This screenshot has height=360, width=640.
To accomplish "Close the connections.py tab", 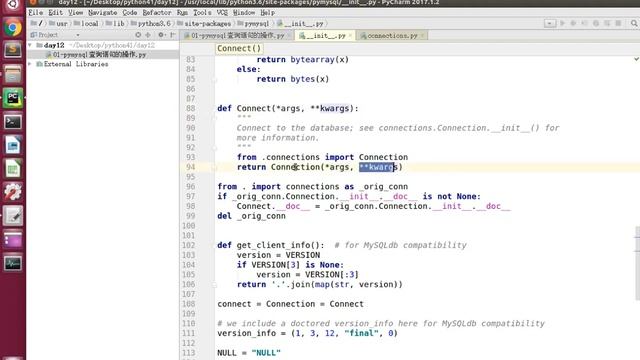I will coord(422,36).
